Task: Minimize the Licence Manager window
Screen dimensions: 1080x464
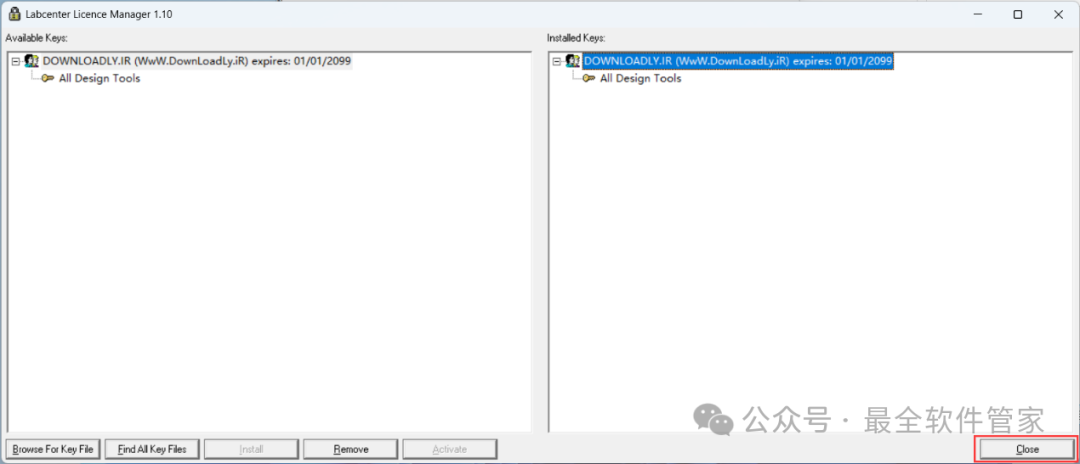Action: coord(977,14)
